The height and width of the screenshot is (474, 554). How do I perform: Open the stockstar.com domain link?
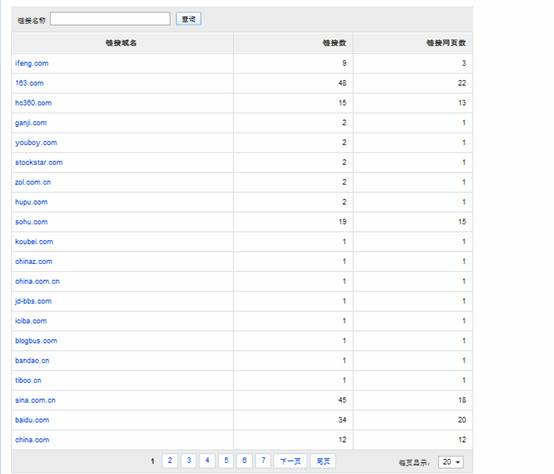39,162
